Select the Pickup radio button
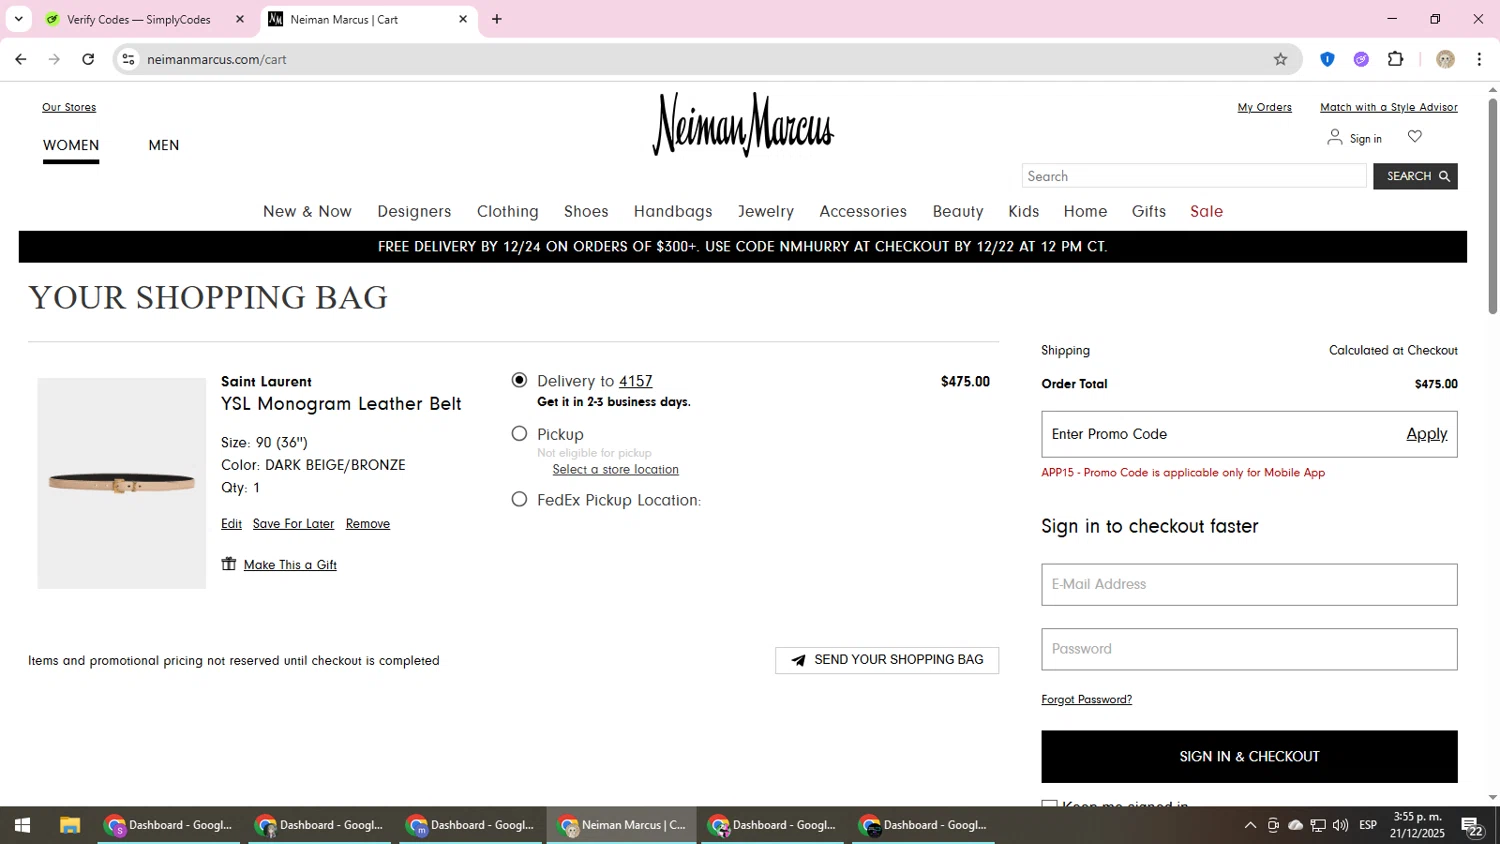 pos(519,433)
